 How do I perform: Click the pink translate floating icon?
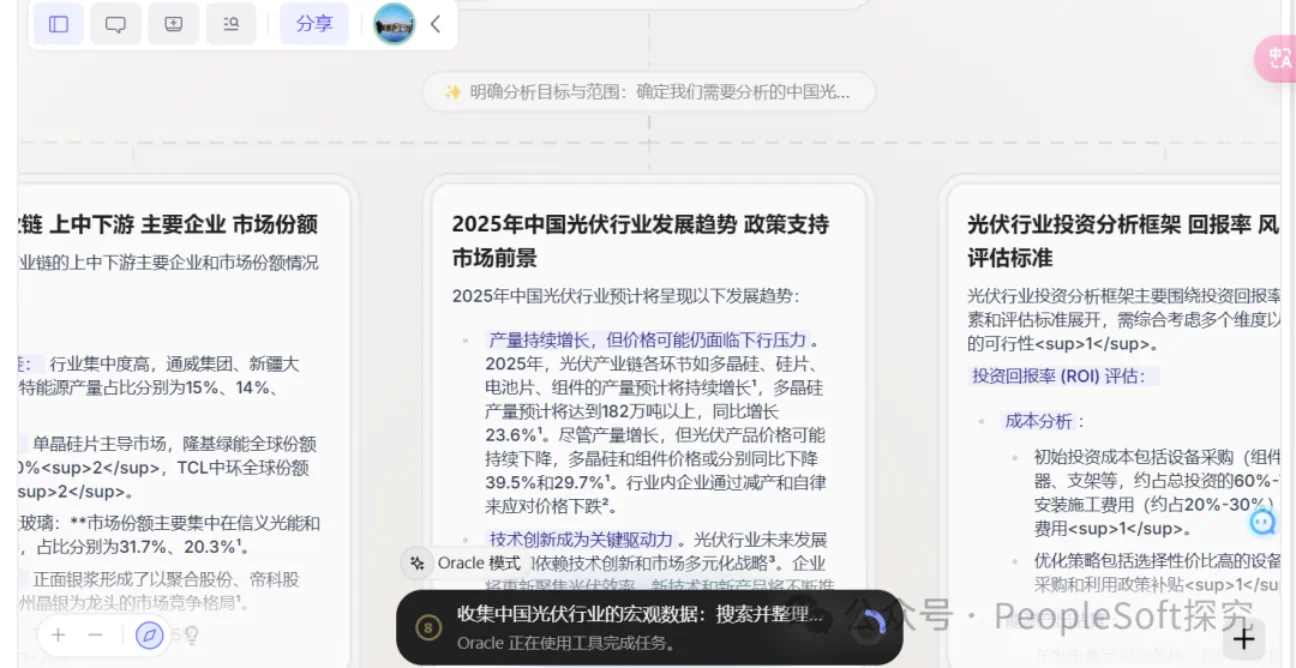point(1277,58)
